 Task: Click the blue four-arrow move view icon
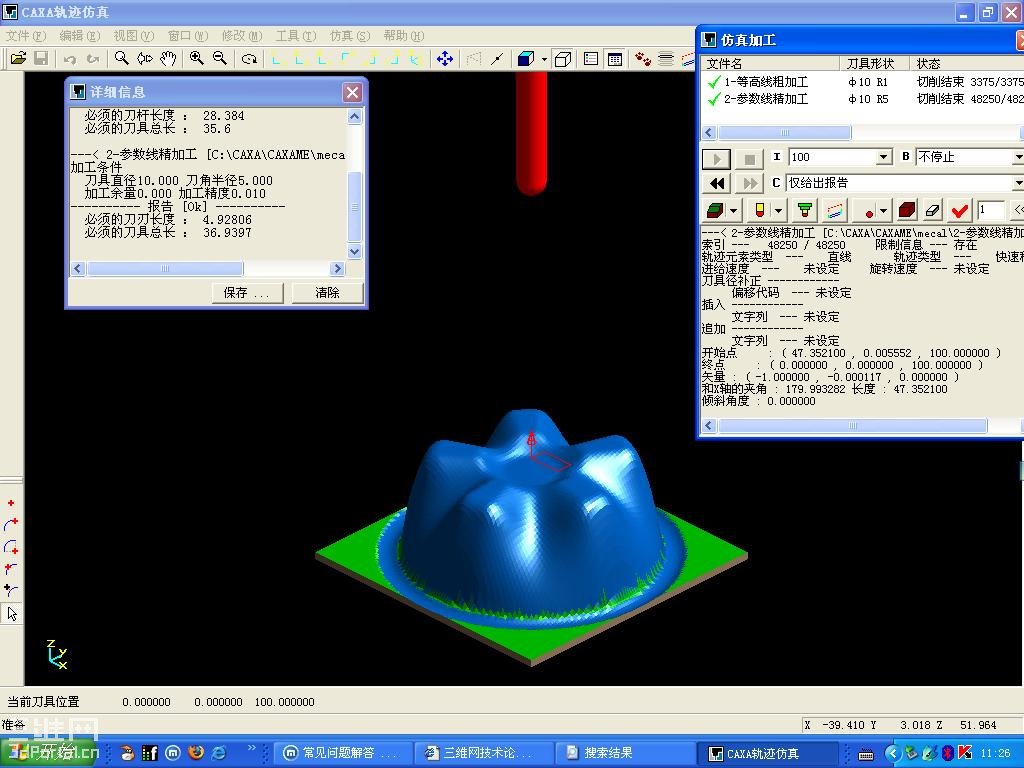(445, 59)
